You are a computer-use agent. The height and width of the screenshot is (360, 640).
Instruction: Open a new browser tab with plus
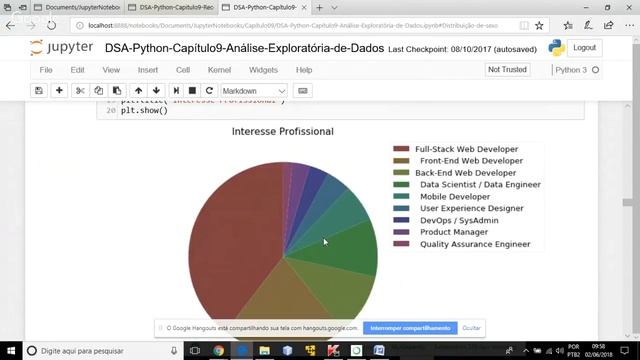[319, 7]
